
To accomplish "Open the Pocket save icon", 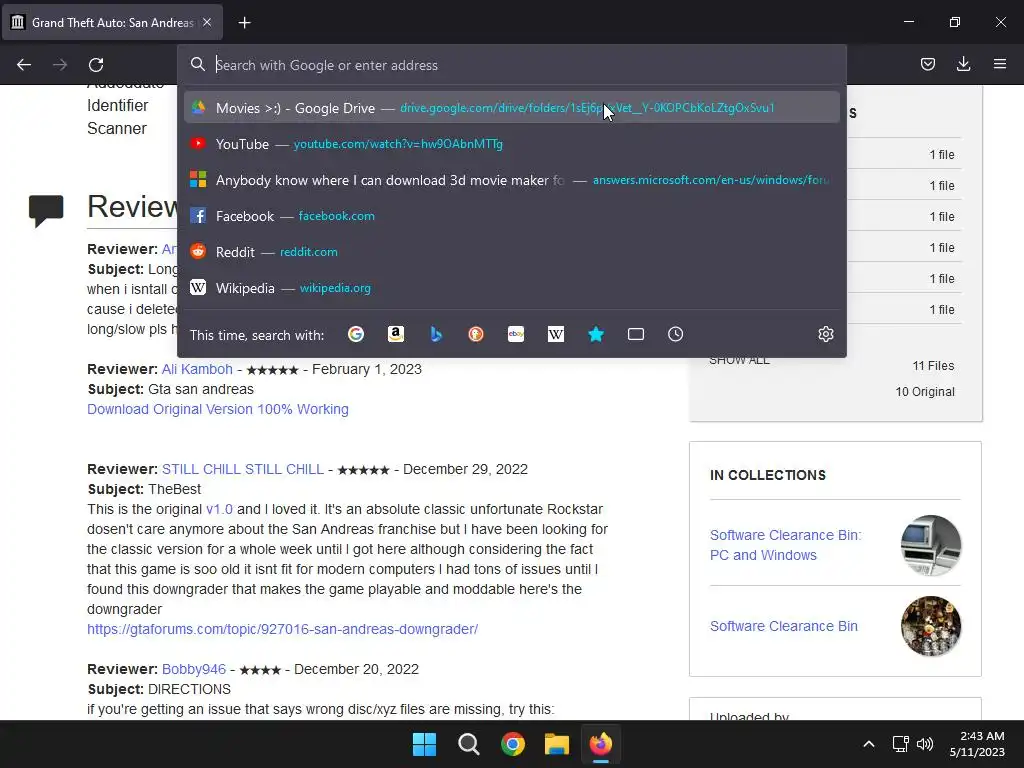I will [927, 64].
